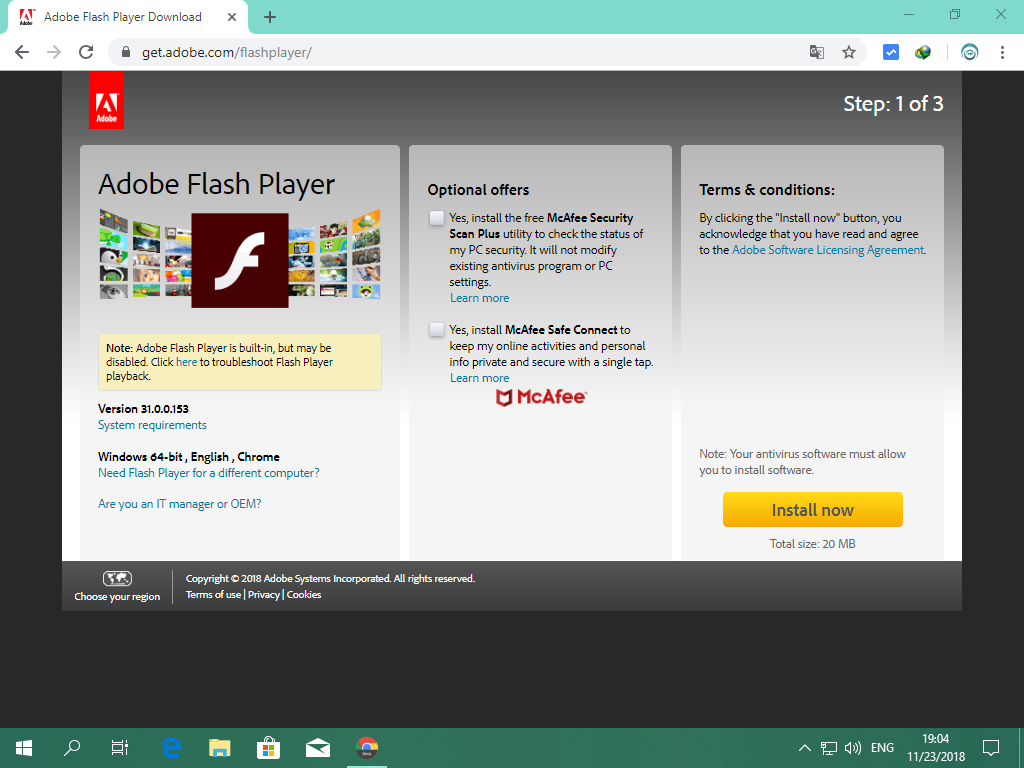Image resolution: width=1024 pixels, height=768 pixels.
Task: Open the notification center icon
Action: 991,748
